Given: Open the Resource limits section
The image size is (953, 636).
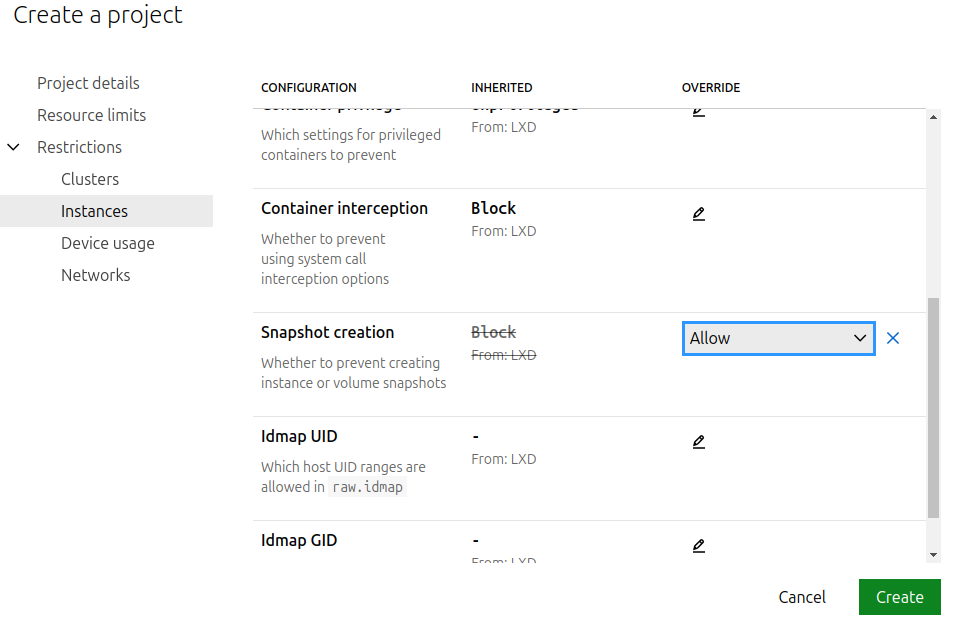Looking at the screenshot, I should pos(91,115).
